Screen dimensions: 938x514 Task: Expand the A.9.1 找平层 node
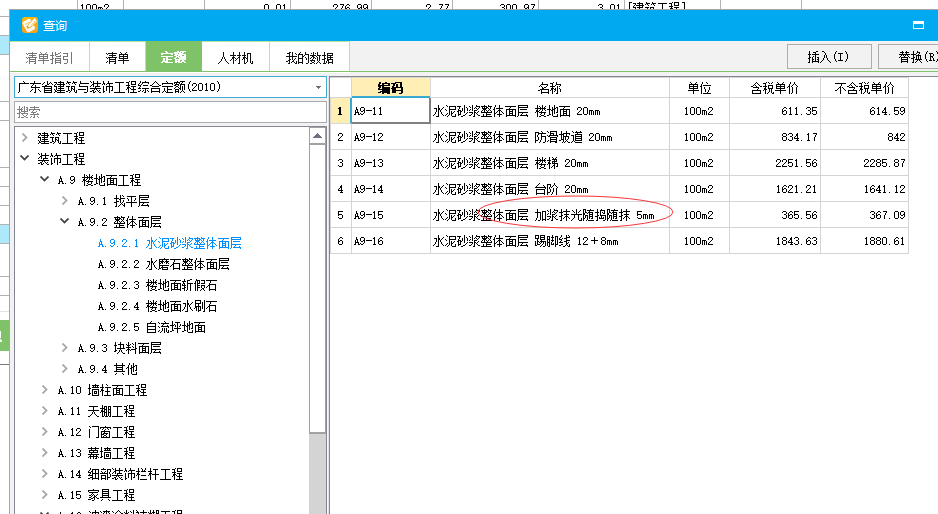65,200
